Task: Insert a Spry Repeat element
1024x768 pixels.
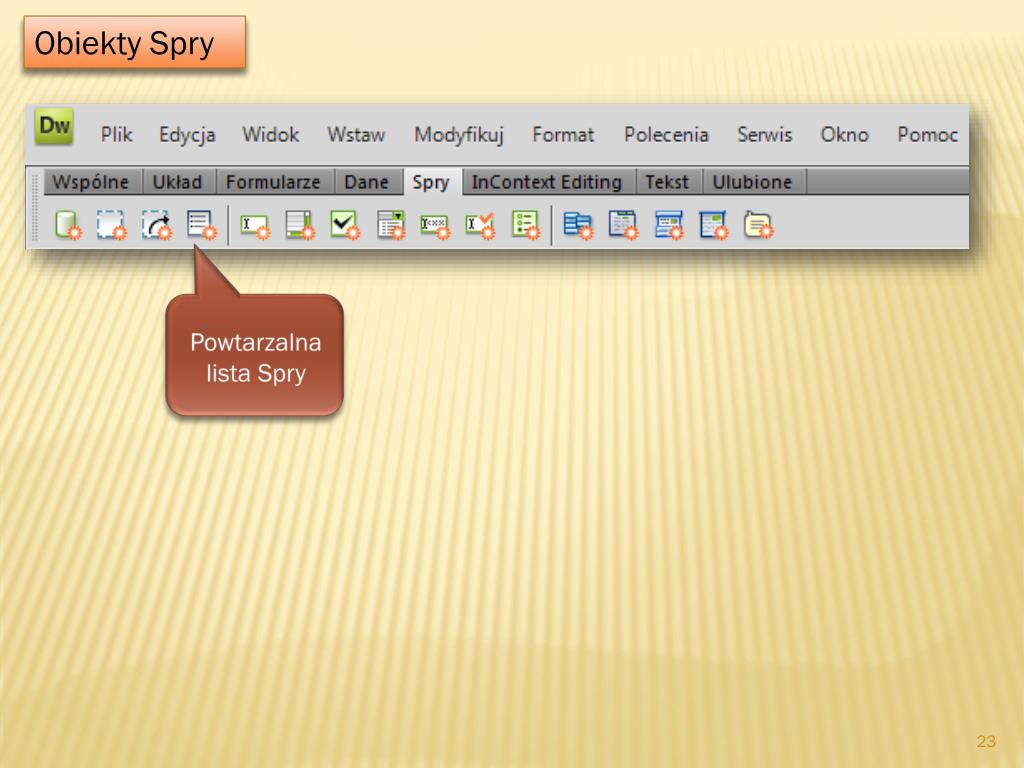Action: point(157,225)
